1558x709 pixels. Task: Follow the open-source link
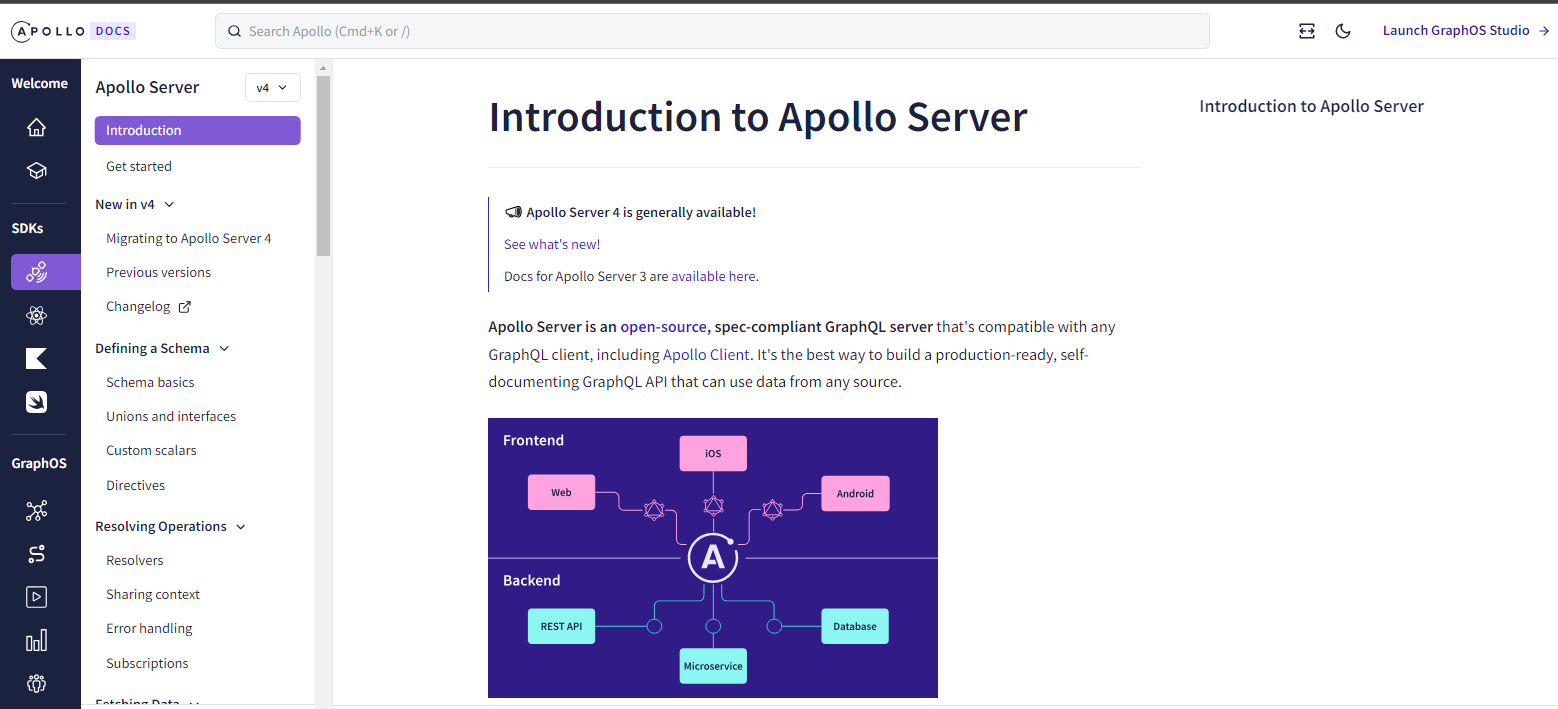(x=664, y=326)
